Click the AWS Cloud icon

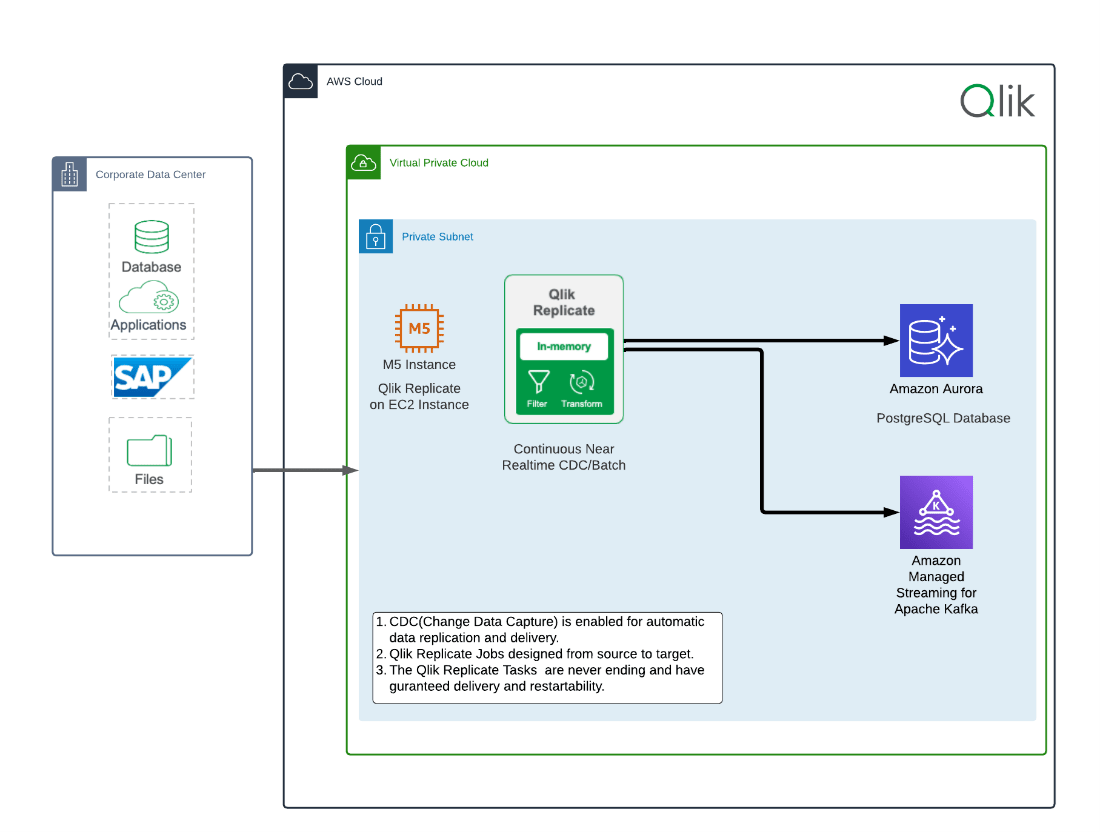(x=301, y=81)
